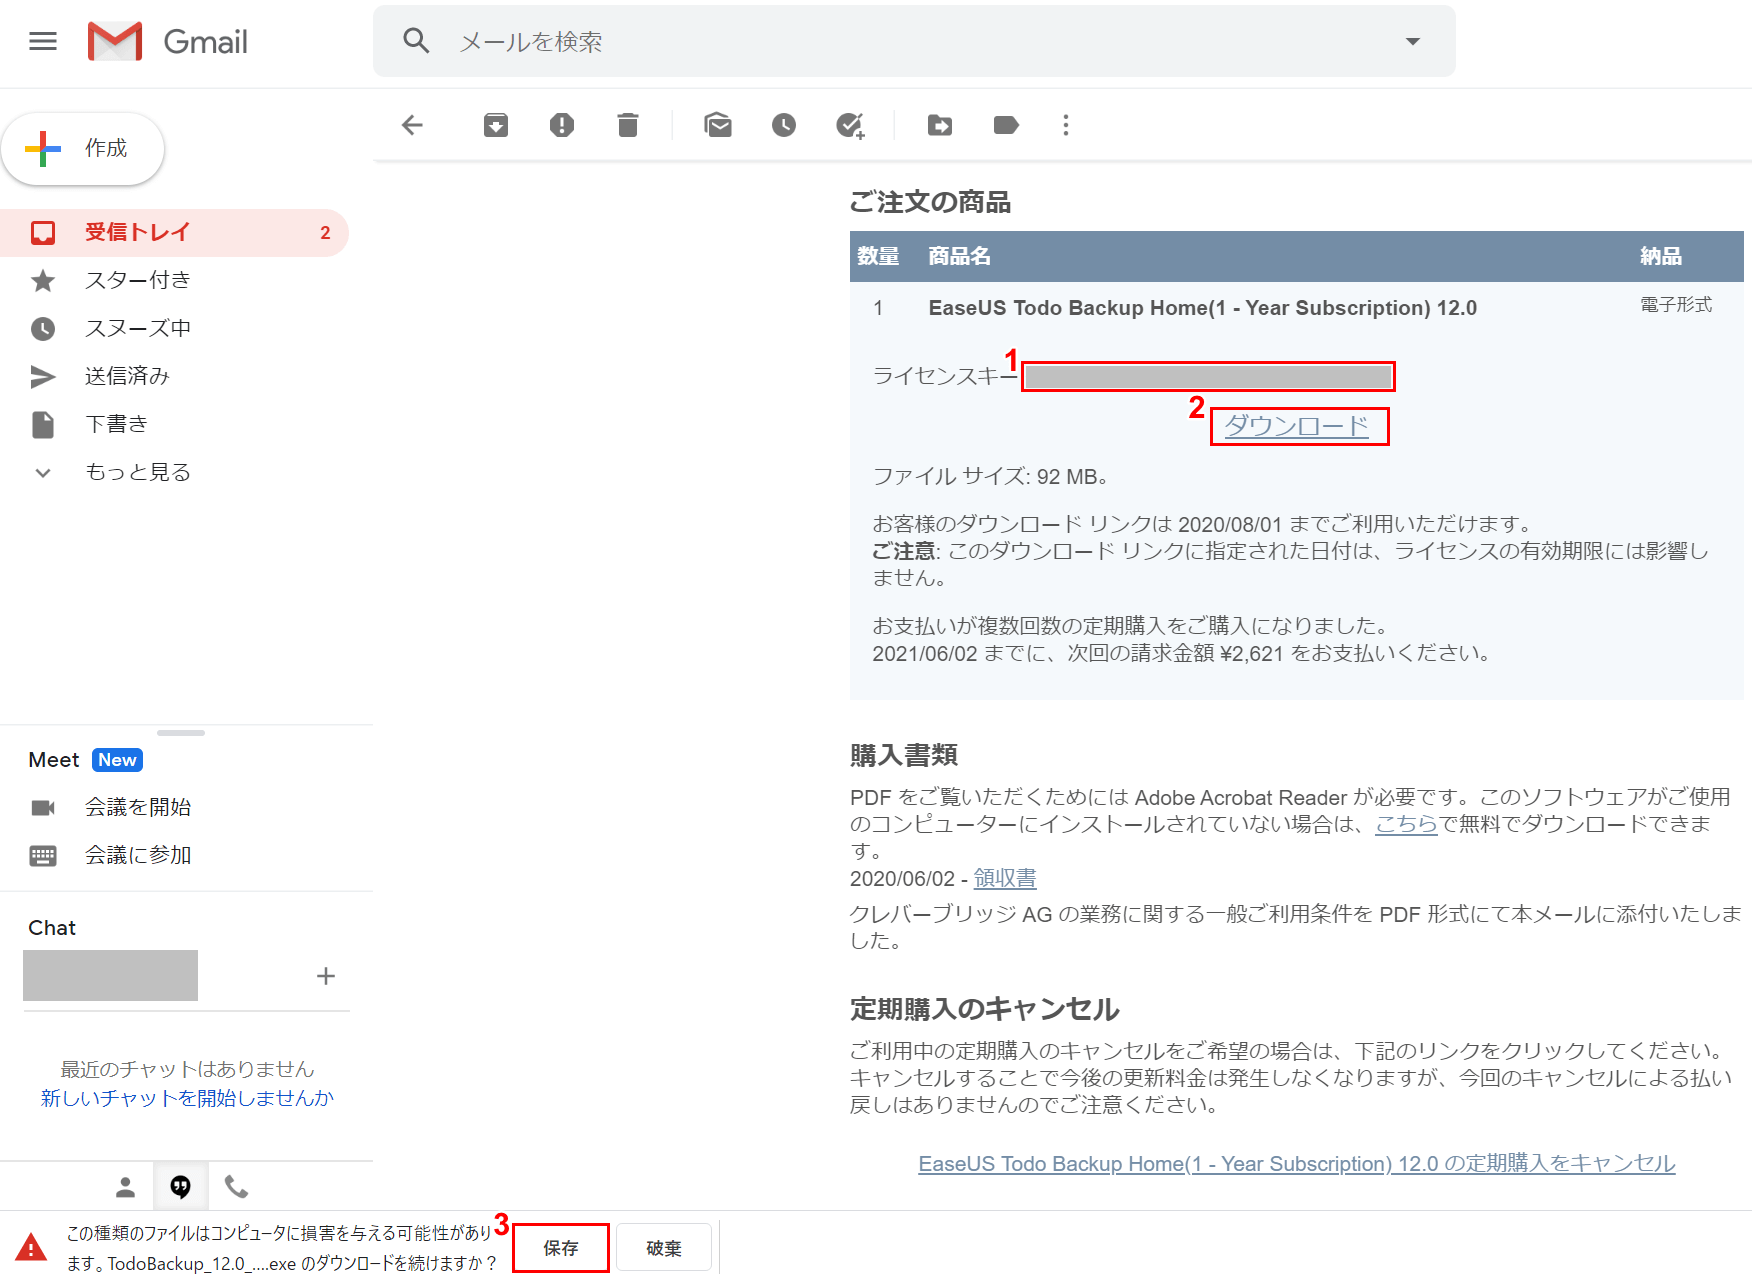Snooze the email with the clock icon
The height and width of the screenshot is (1280, 1752).
pos(784,125)
